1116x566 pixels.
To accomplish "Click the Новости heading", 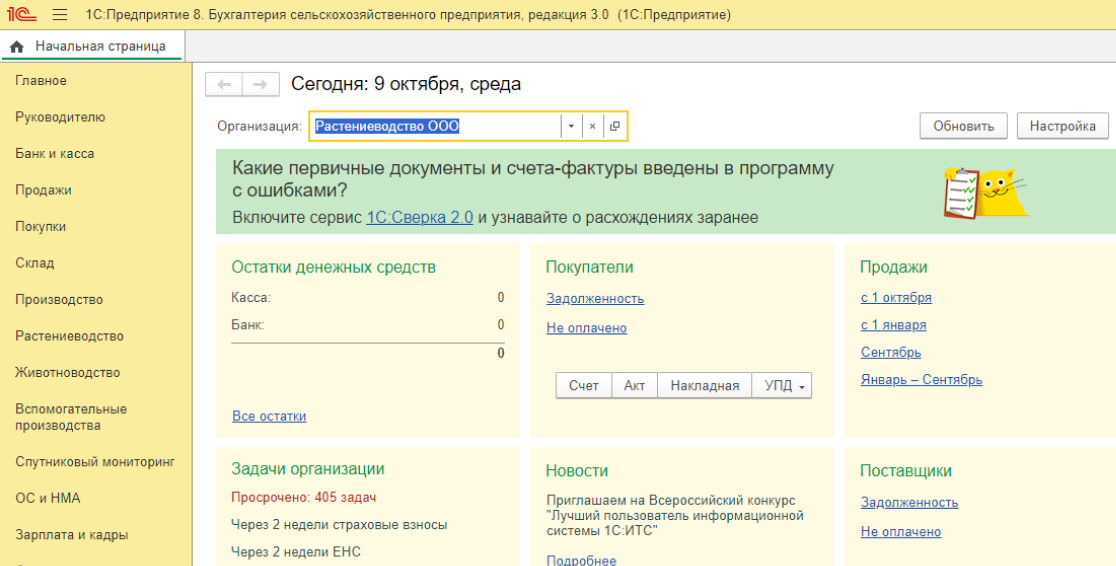I will coord(577,471).
